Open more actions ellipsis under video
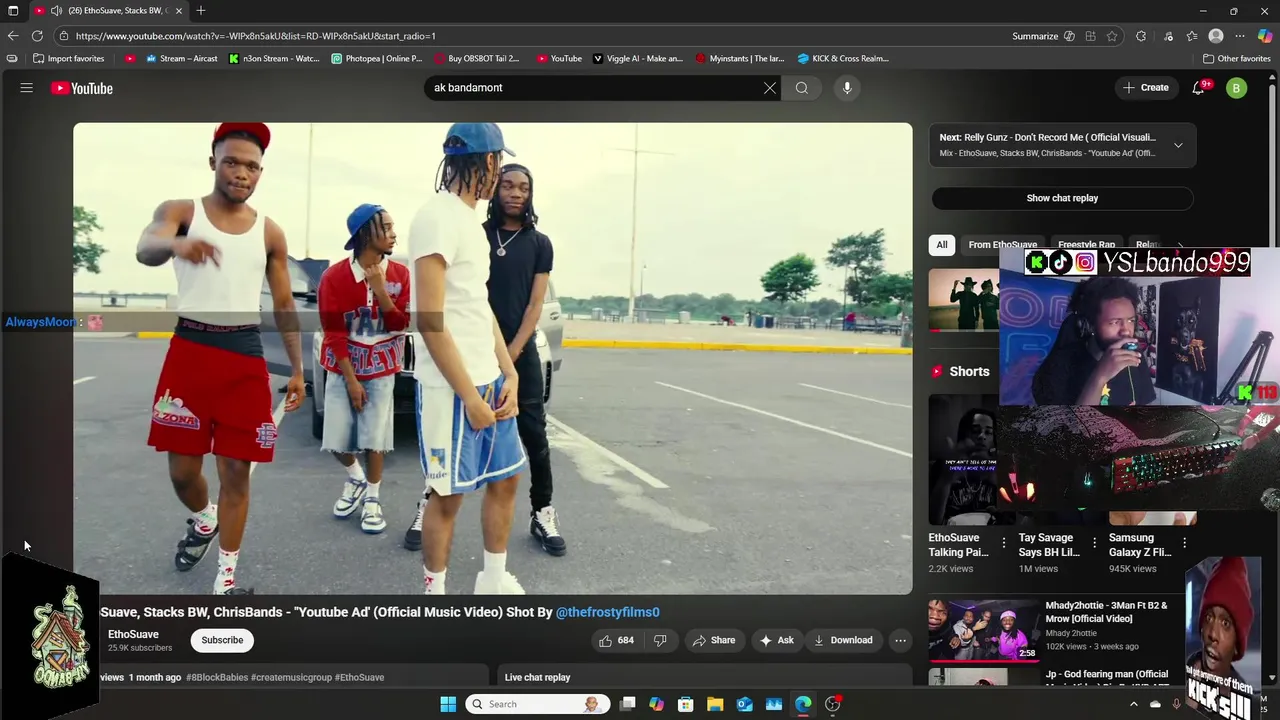 click(900, 640)
